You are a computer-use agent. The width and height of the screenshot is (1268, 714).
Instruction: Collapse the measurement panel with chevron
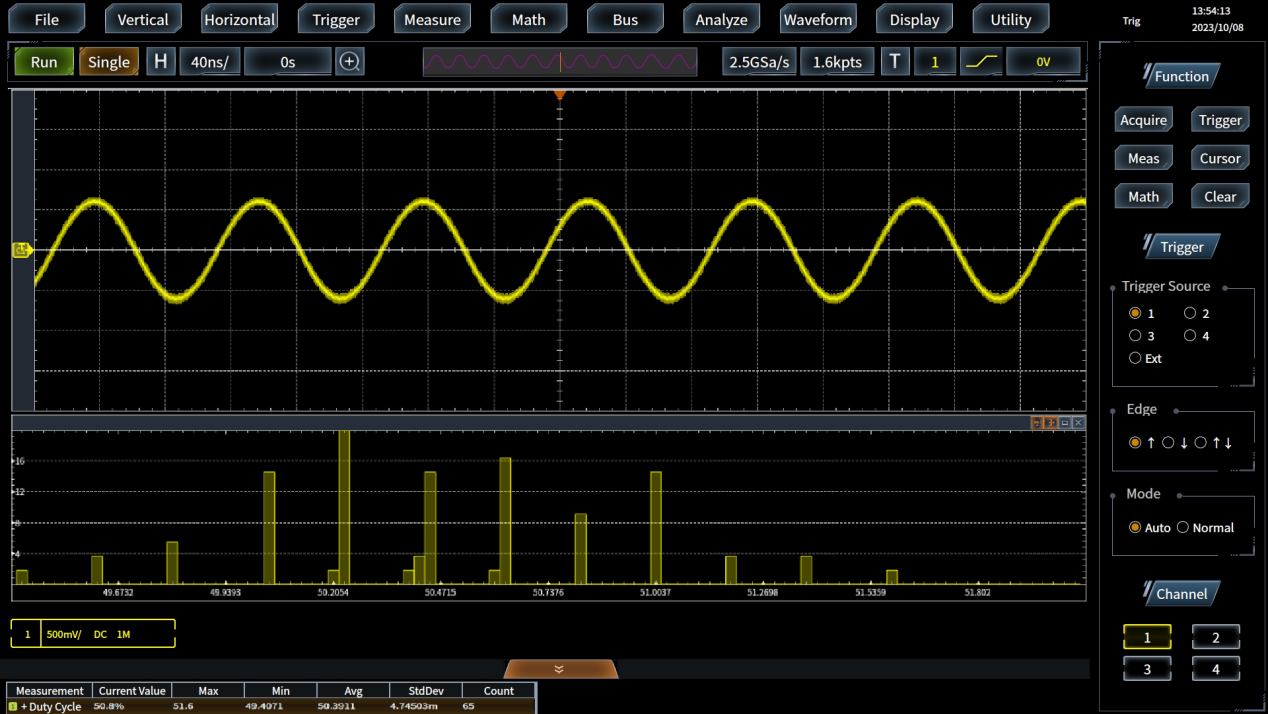point(559,669)
